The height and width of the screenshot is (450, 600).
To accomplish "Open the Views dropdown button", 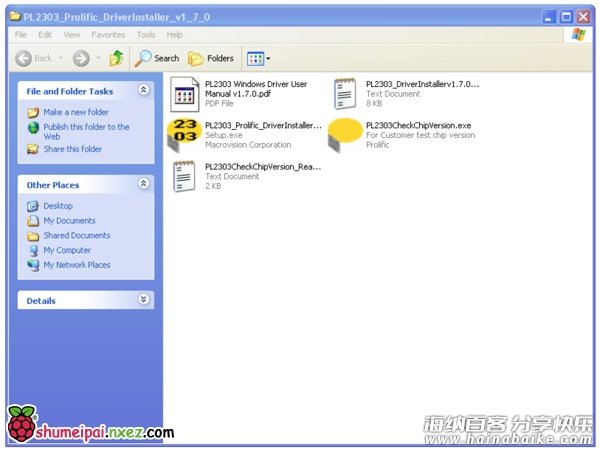I will point(259,59).
